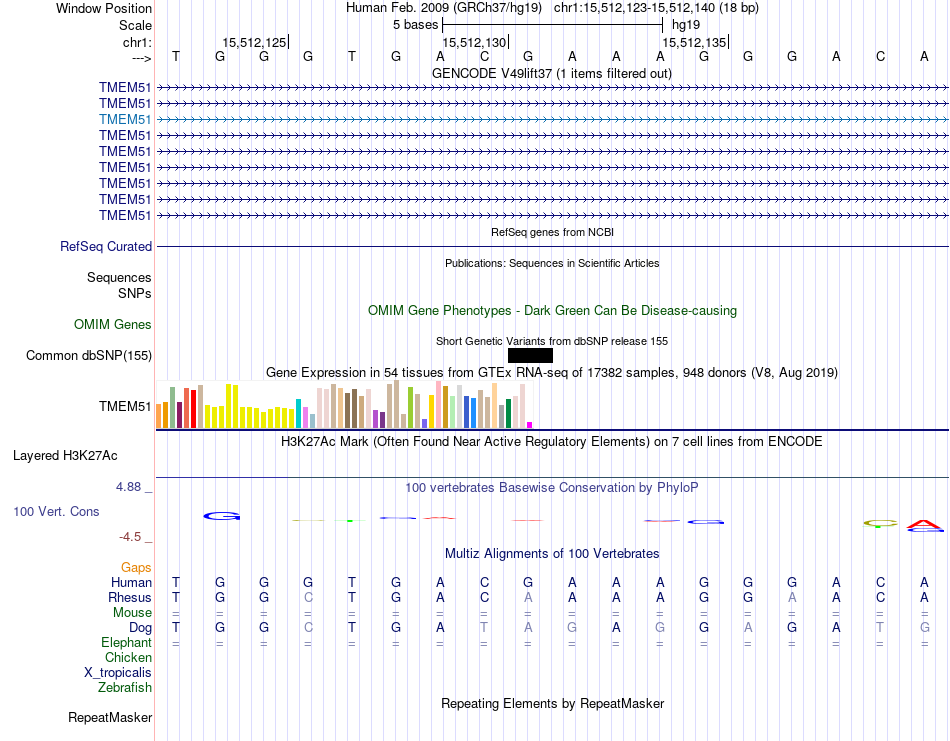Click TMEM51 label beside GTEx bar chart
950x741 pixels.
[x=125, y=406]
